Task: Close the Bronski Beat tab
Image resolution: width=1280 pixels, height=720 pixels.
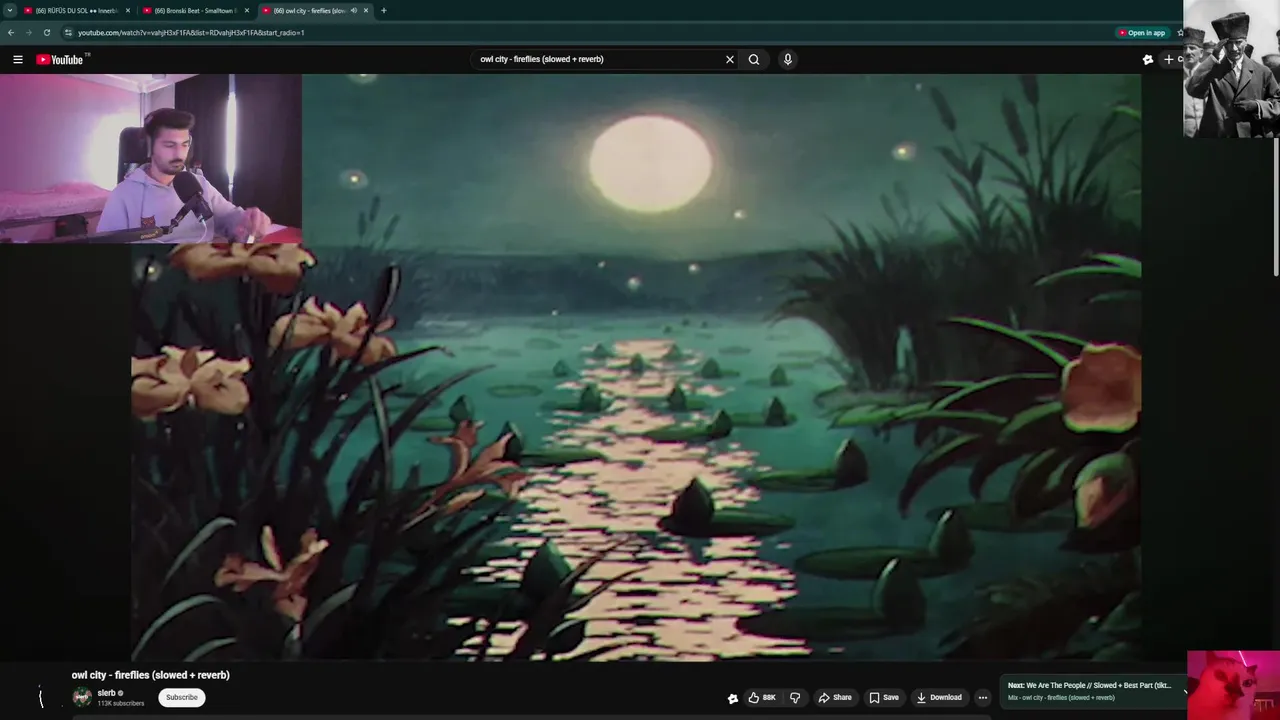Action: coord(247,10)
